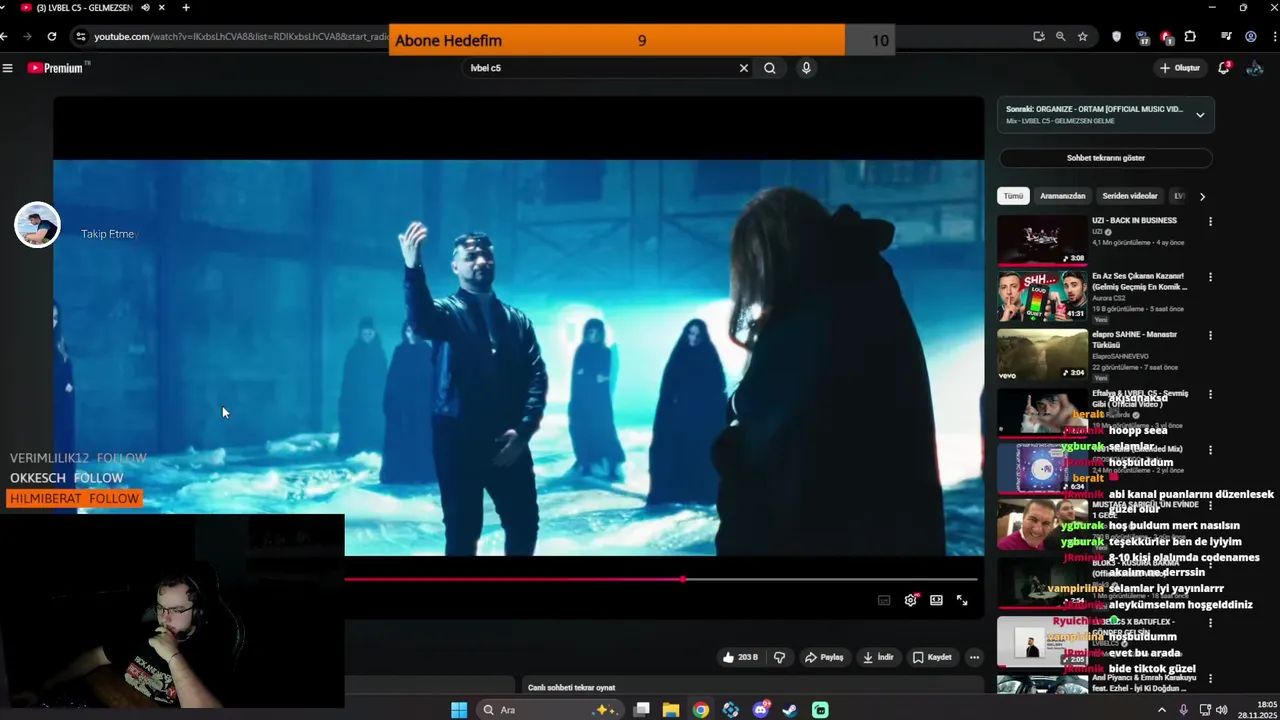The width and height of the screenshot is (1280, 720).
Task: Open options for Eftalya & LVBEL C5 video
Action: [1210, 394]
